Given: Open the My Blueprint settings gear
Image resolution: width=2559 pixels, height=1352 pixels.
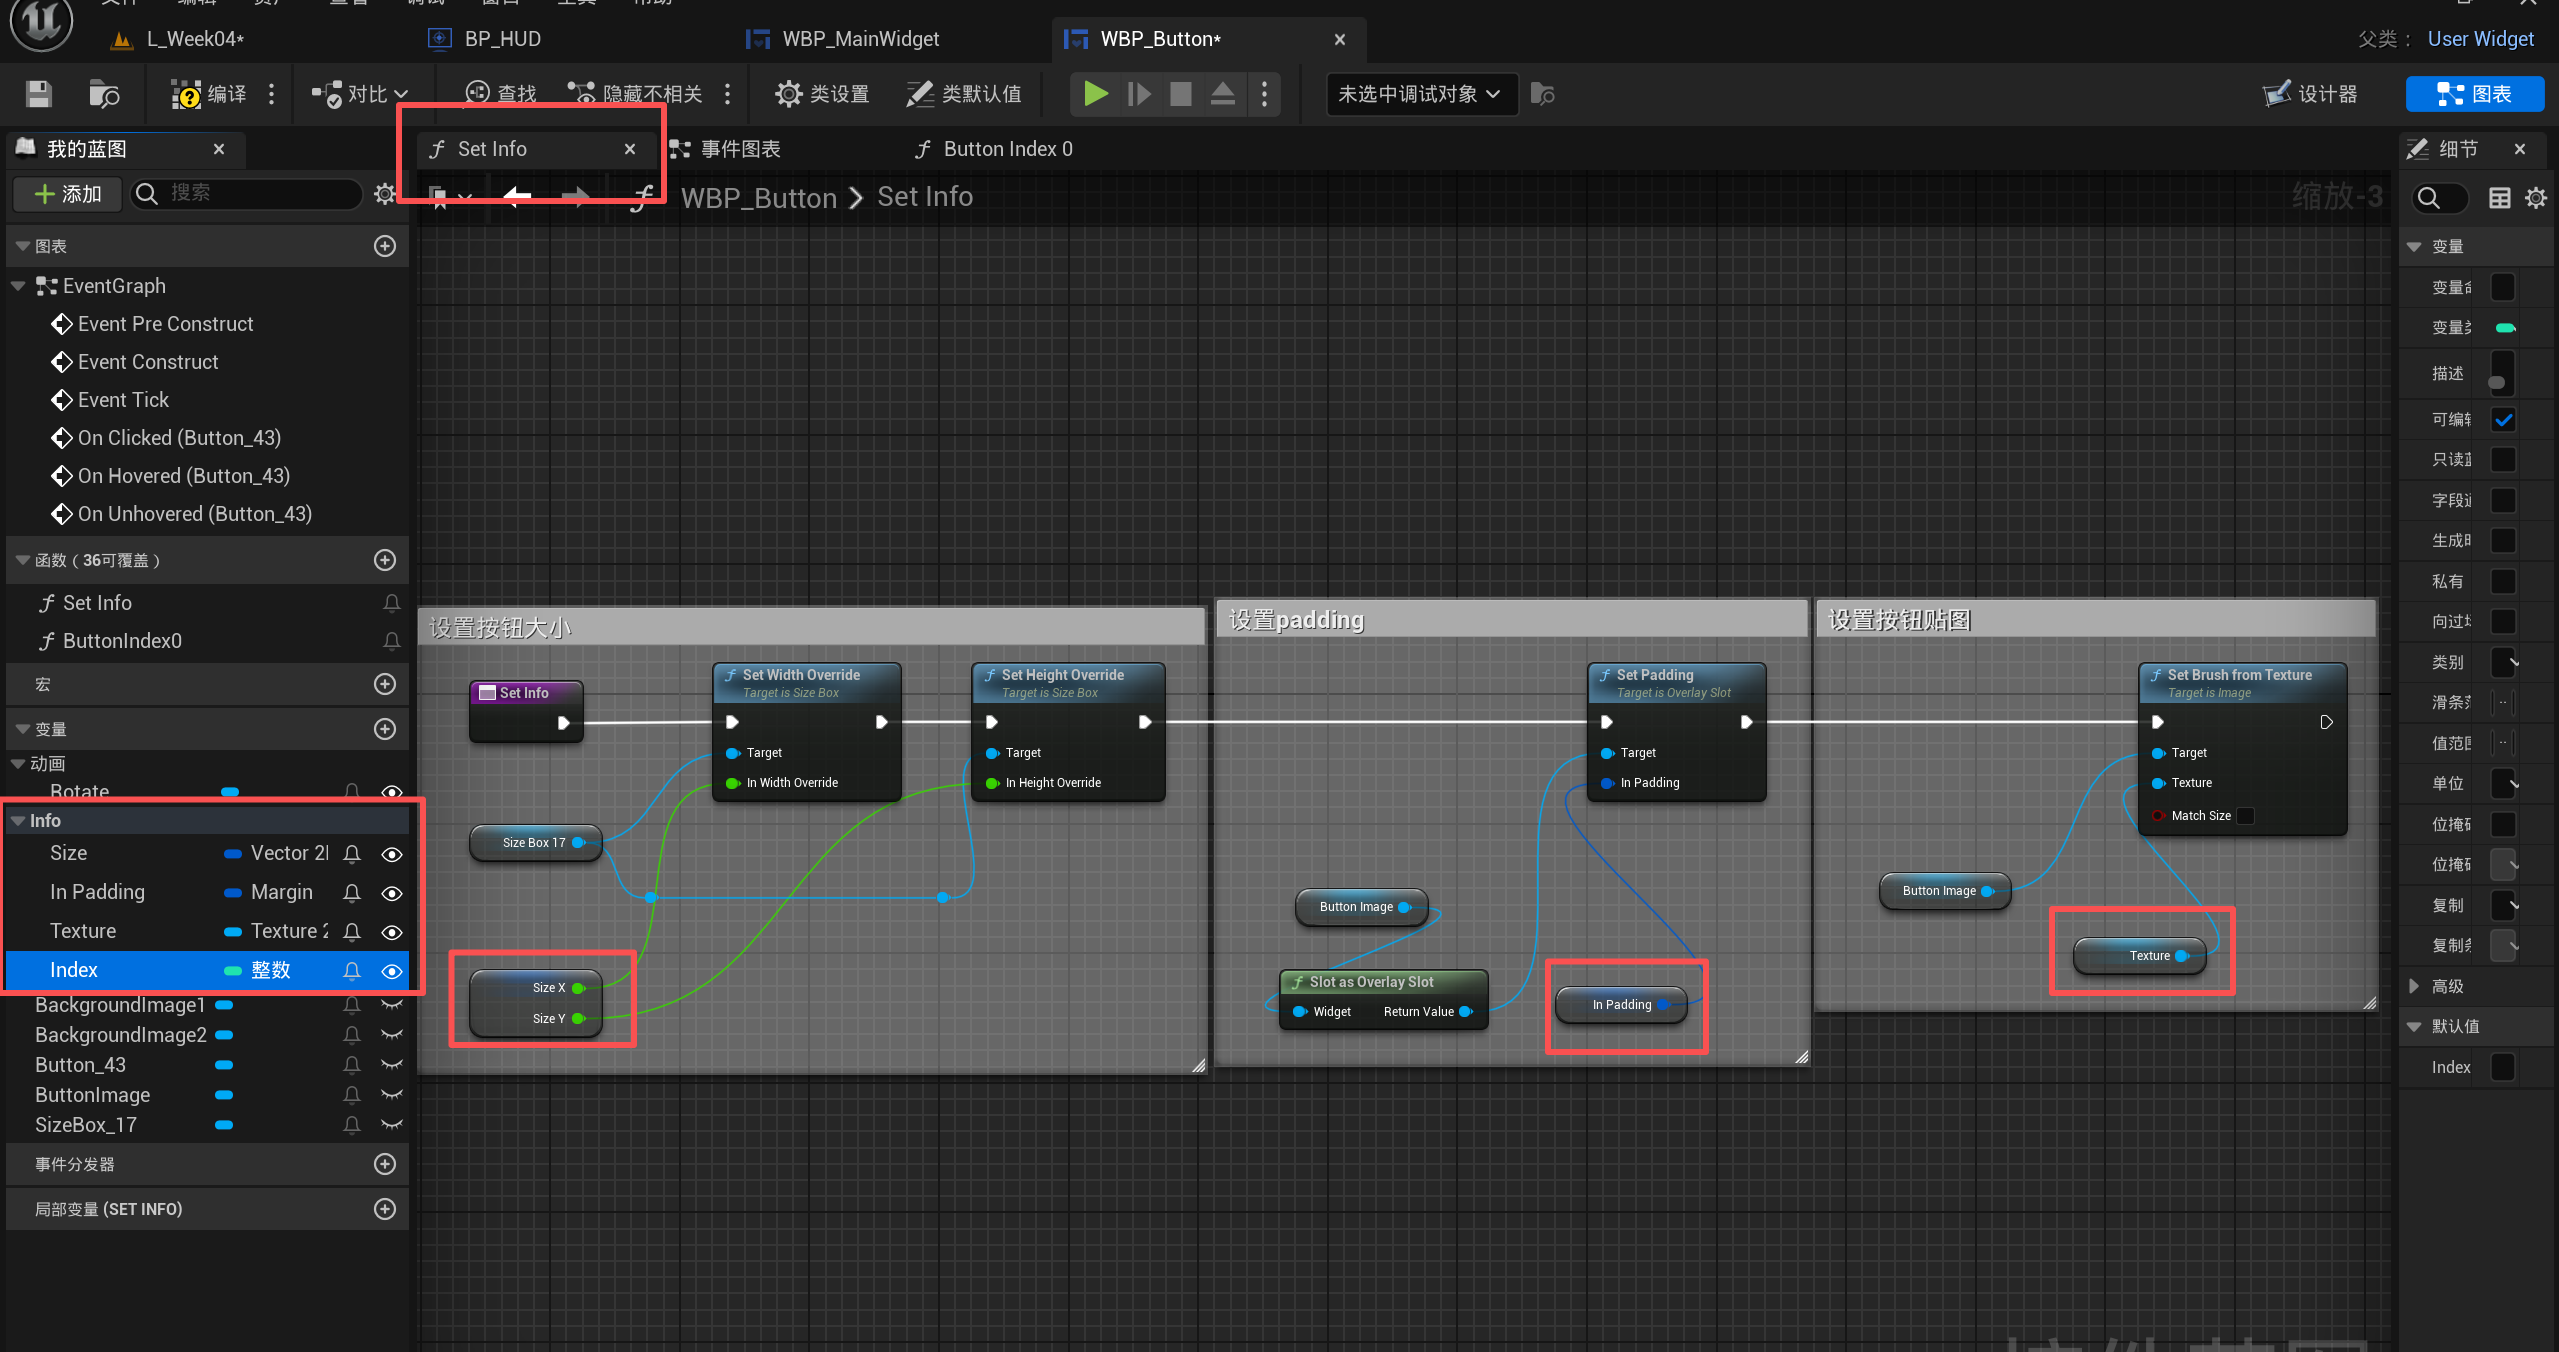Looking at the screenshot, I should pyautogui.click(x=385, y=193).
